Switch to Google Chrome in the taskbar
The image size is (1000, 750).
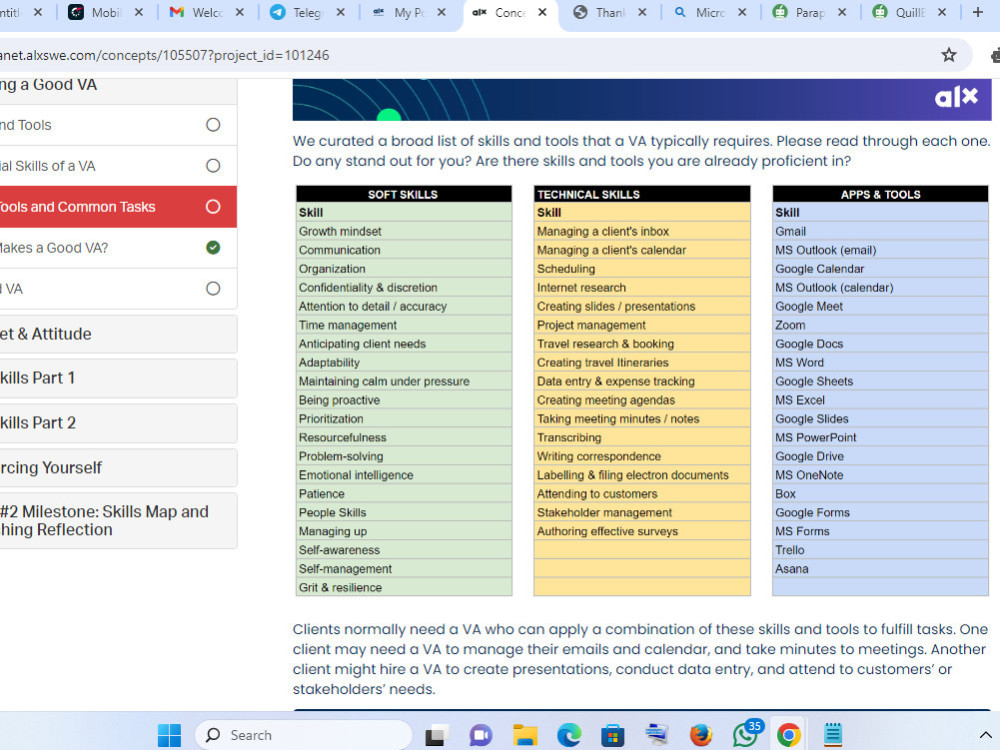pyautogui.click(x=788, y=735)
